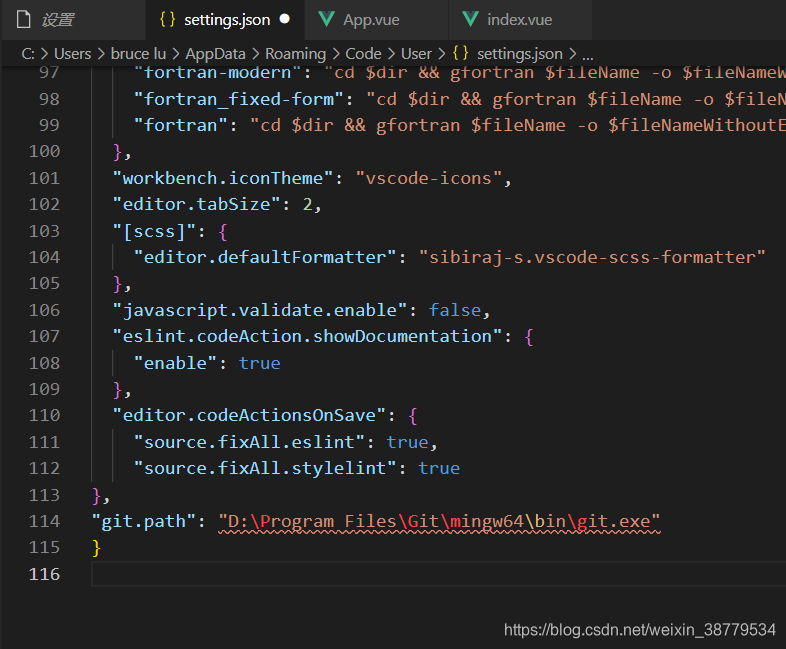The width and height of the screenshot is (786, 649).
Task: Click the underlined git.exe path string
Action: point(440,522)
